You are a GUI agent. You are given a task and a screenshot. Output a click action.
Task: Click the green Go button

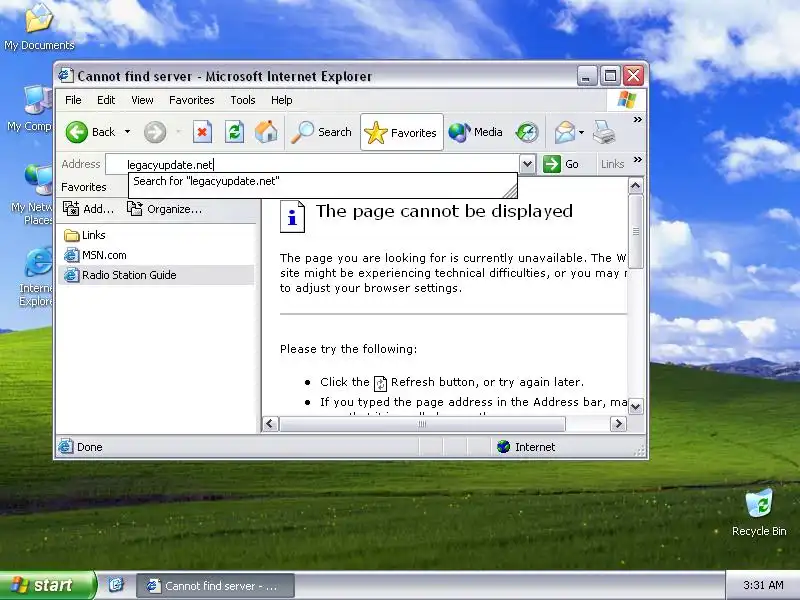pyautogui.click(x=561, y=164)
